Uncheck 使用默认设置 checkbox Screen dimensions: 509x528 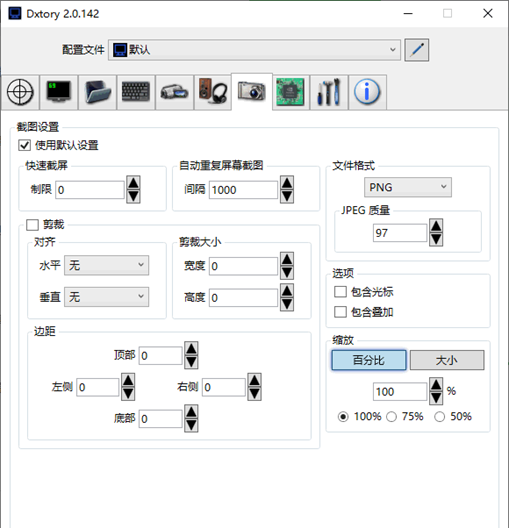(24, 145)
